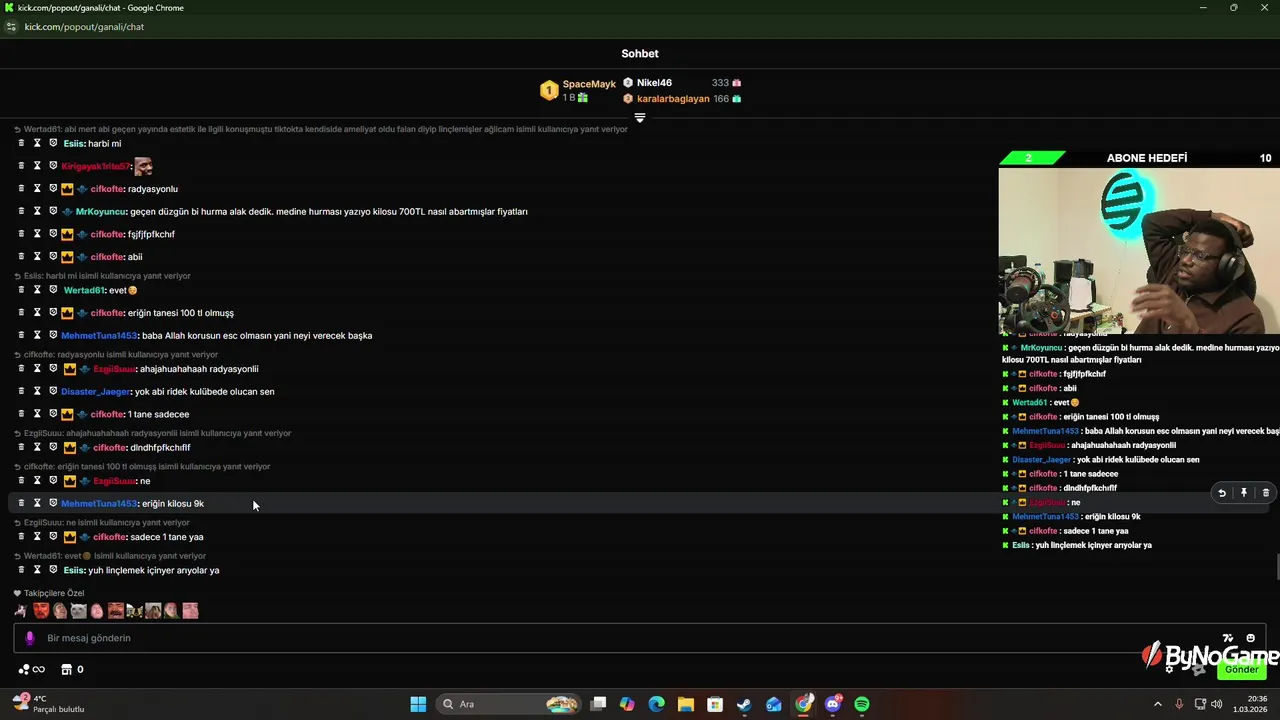Screen dimensions: 1280x720
Task: Insert the grey cat follower emote
Action: (78, 611)
